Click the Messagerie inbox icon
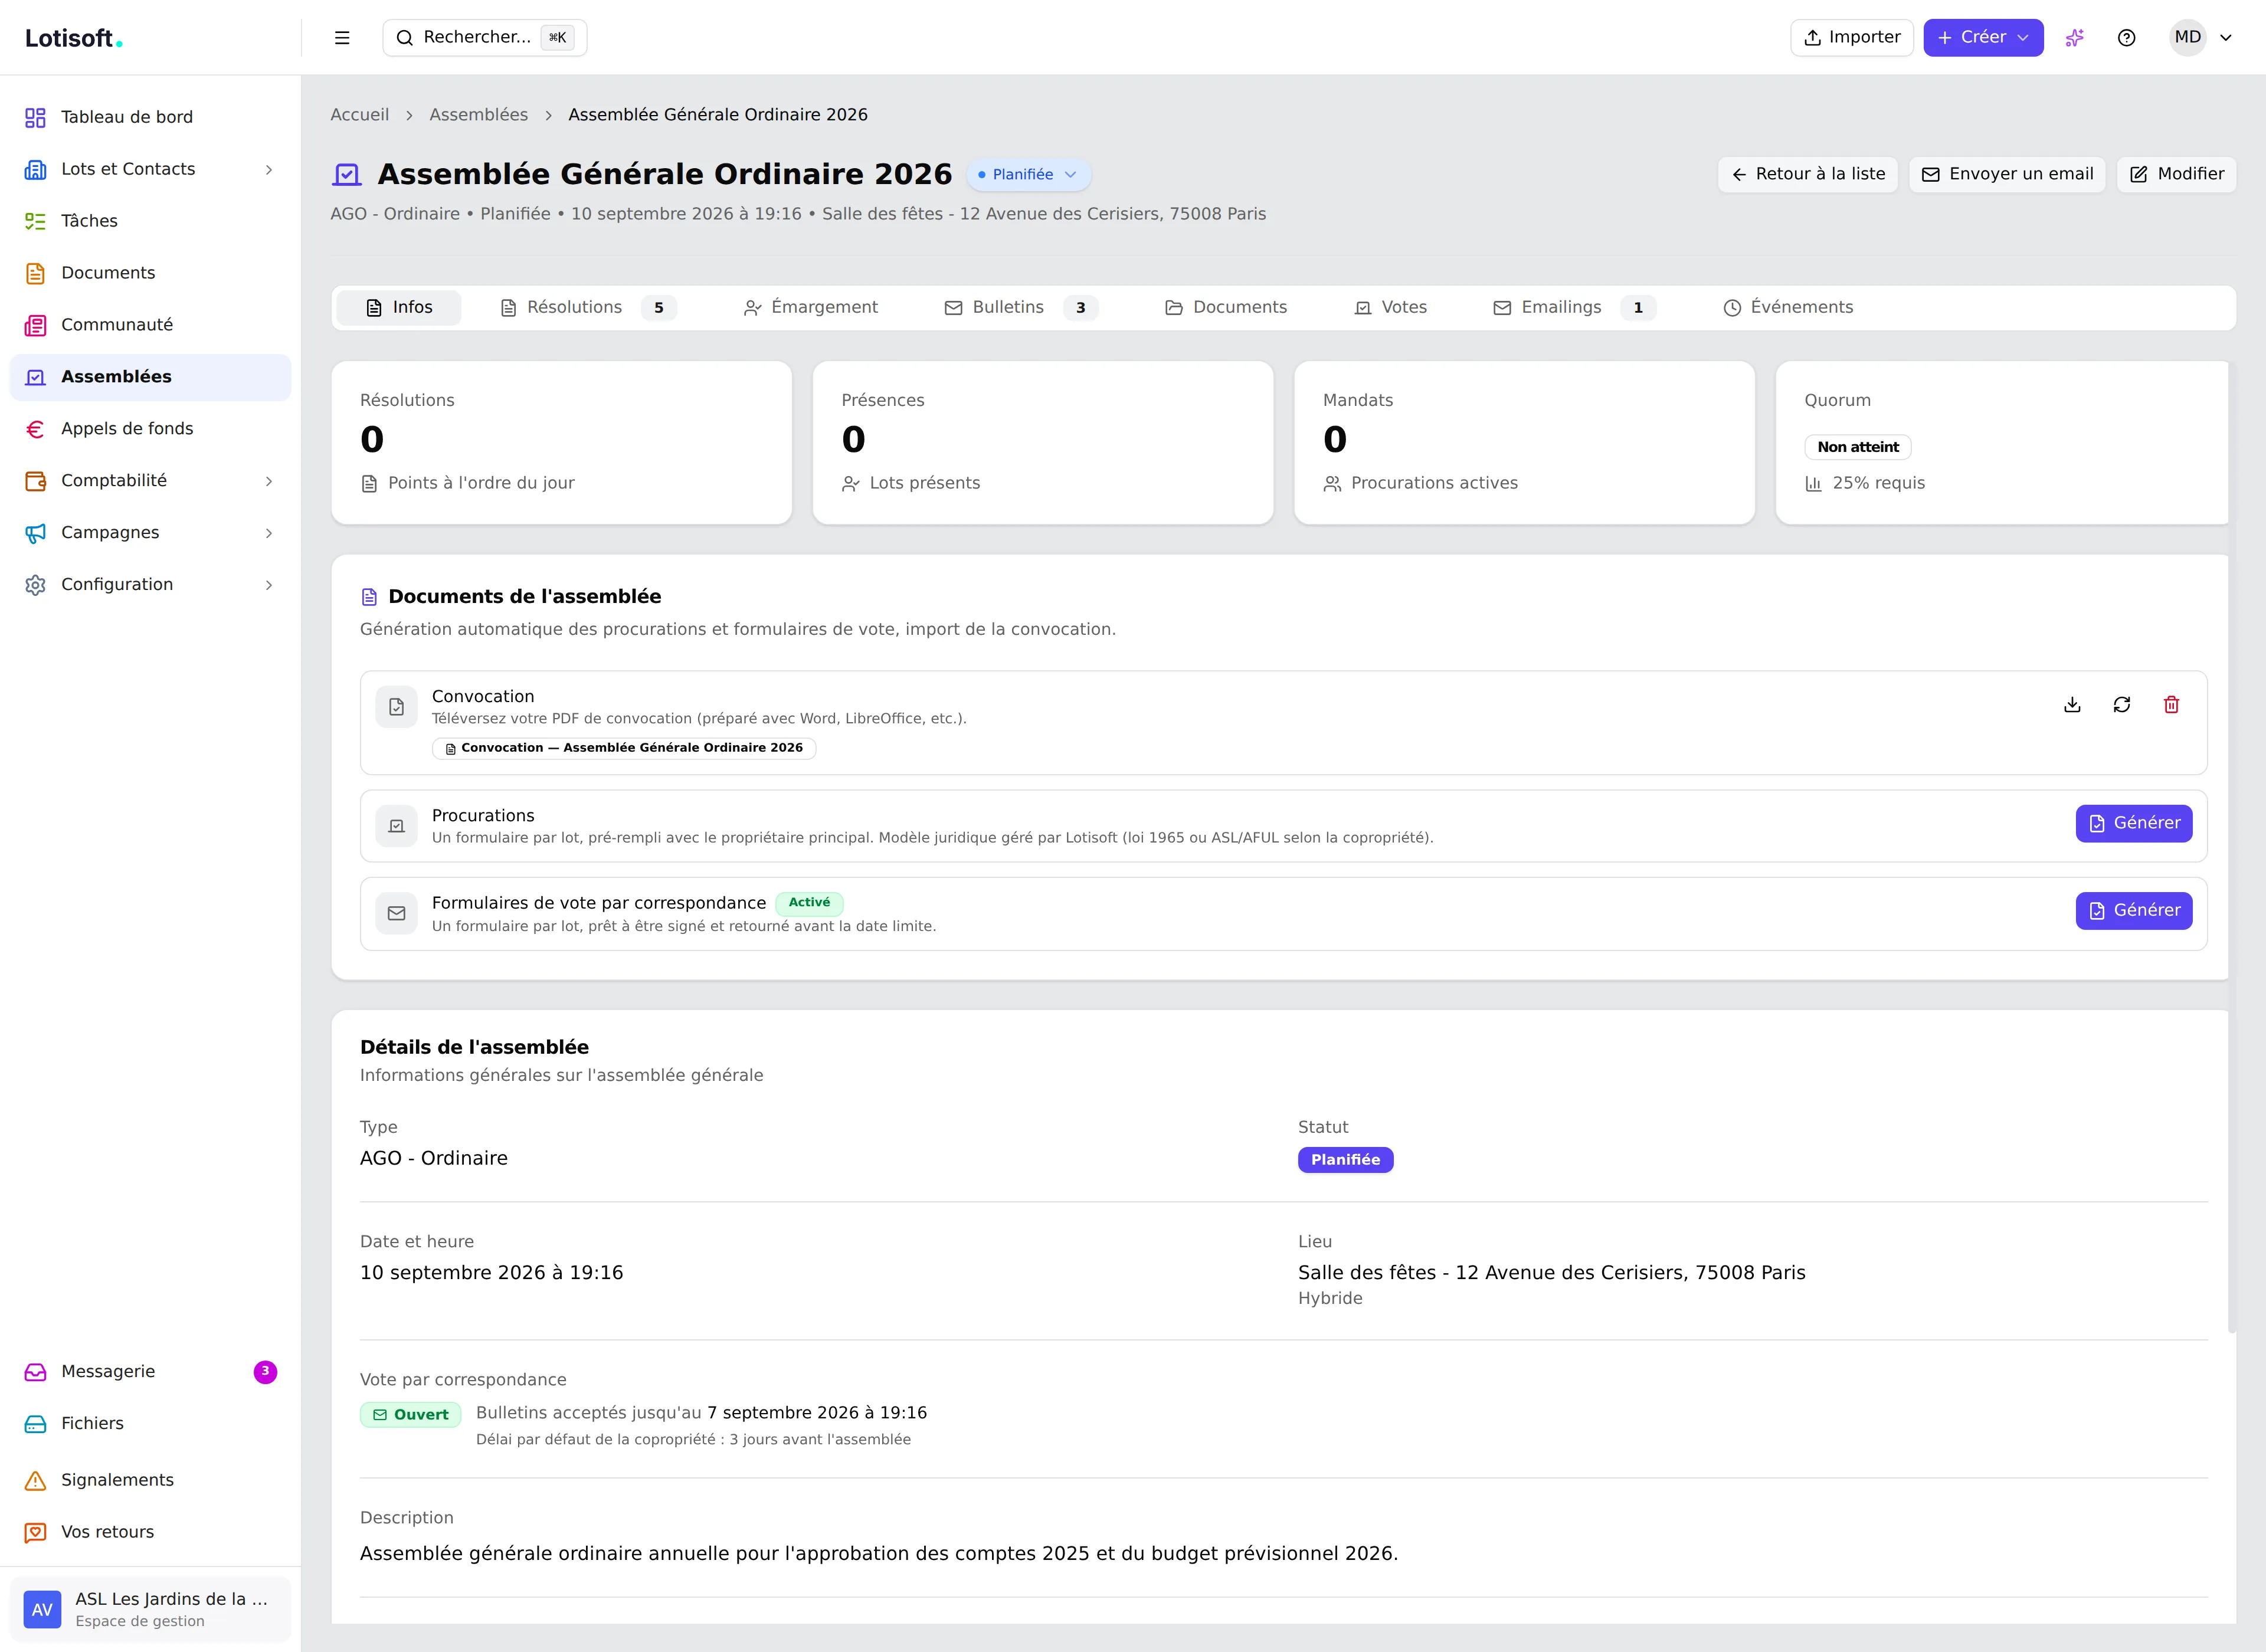Screen dimensions: 2266x1652 pos(35,1372)
